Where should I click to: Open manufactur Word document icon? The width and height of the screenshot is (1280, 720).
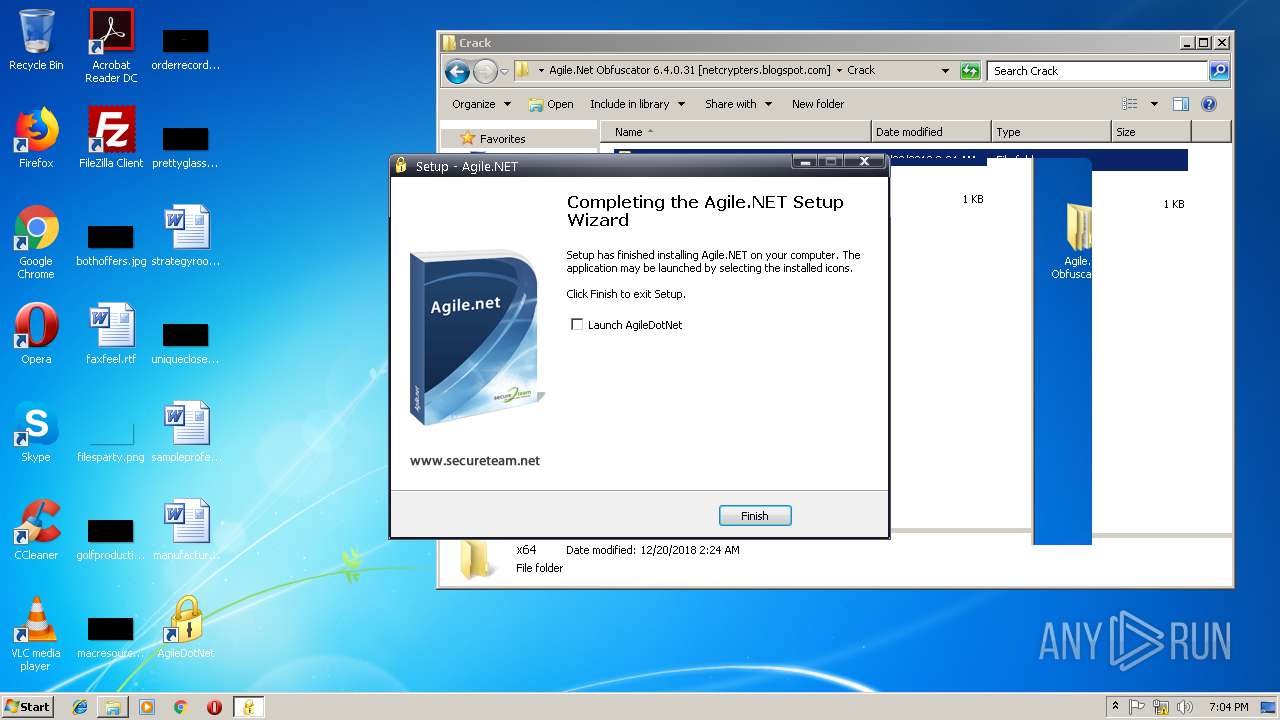(x=186, y=531)
